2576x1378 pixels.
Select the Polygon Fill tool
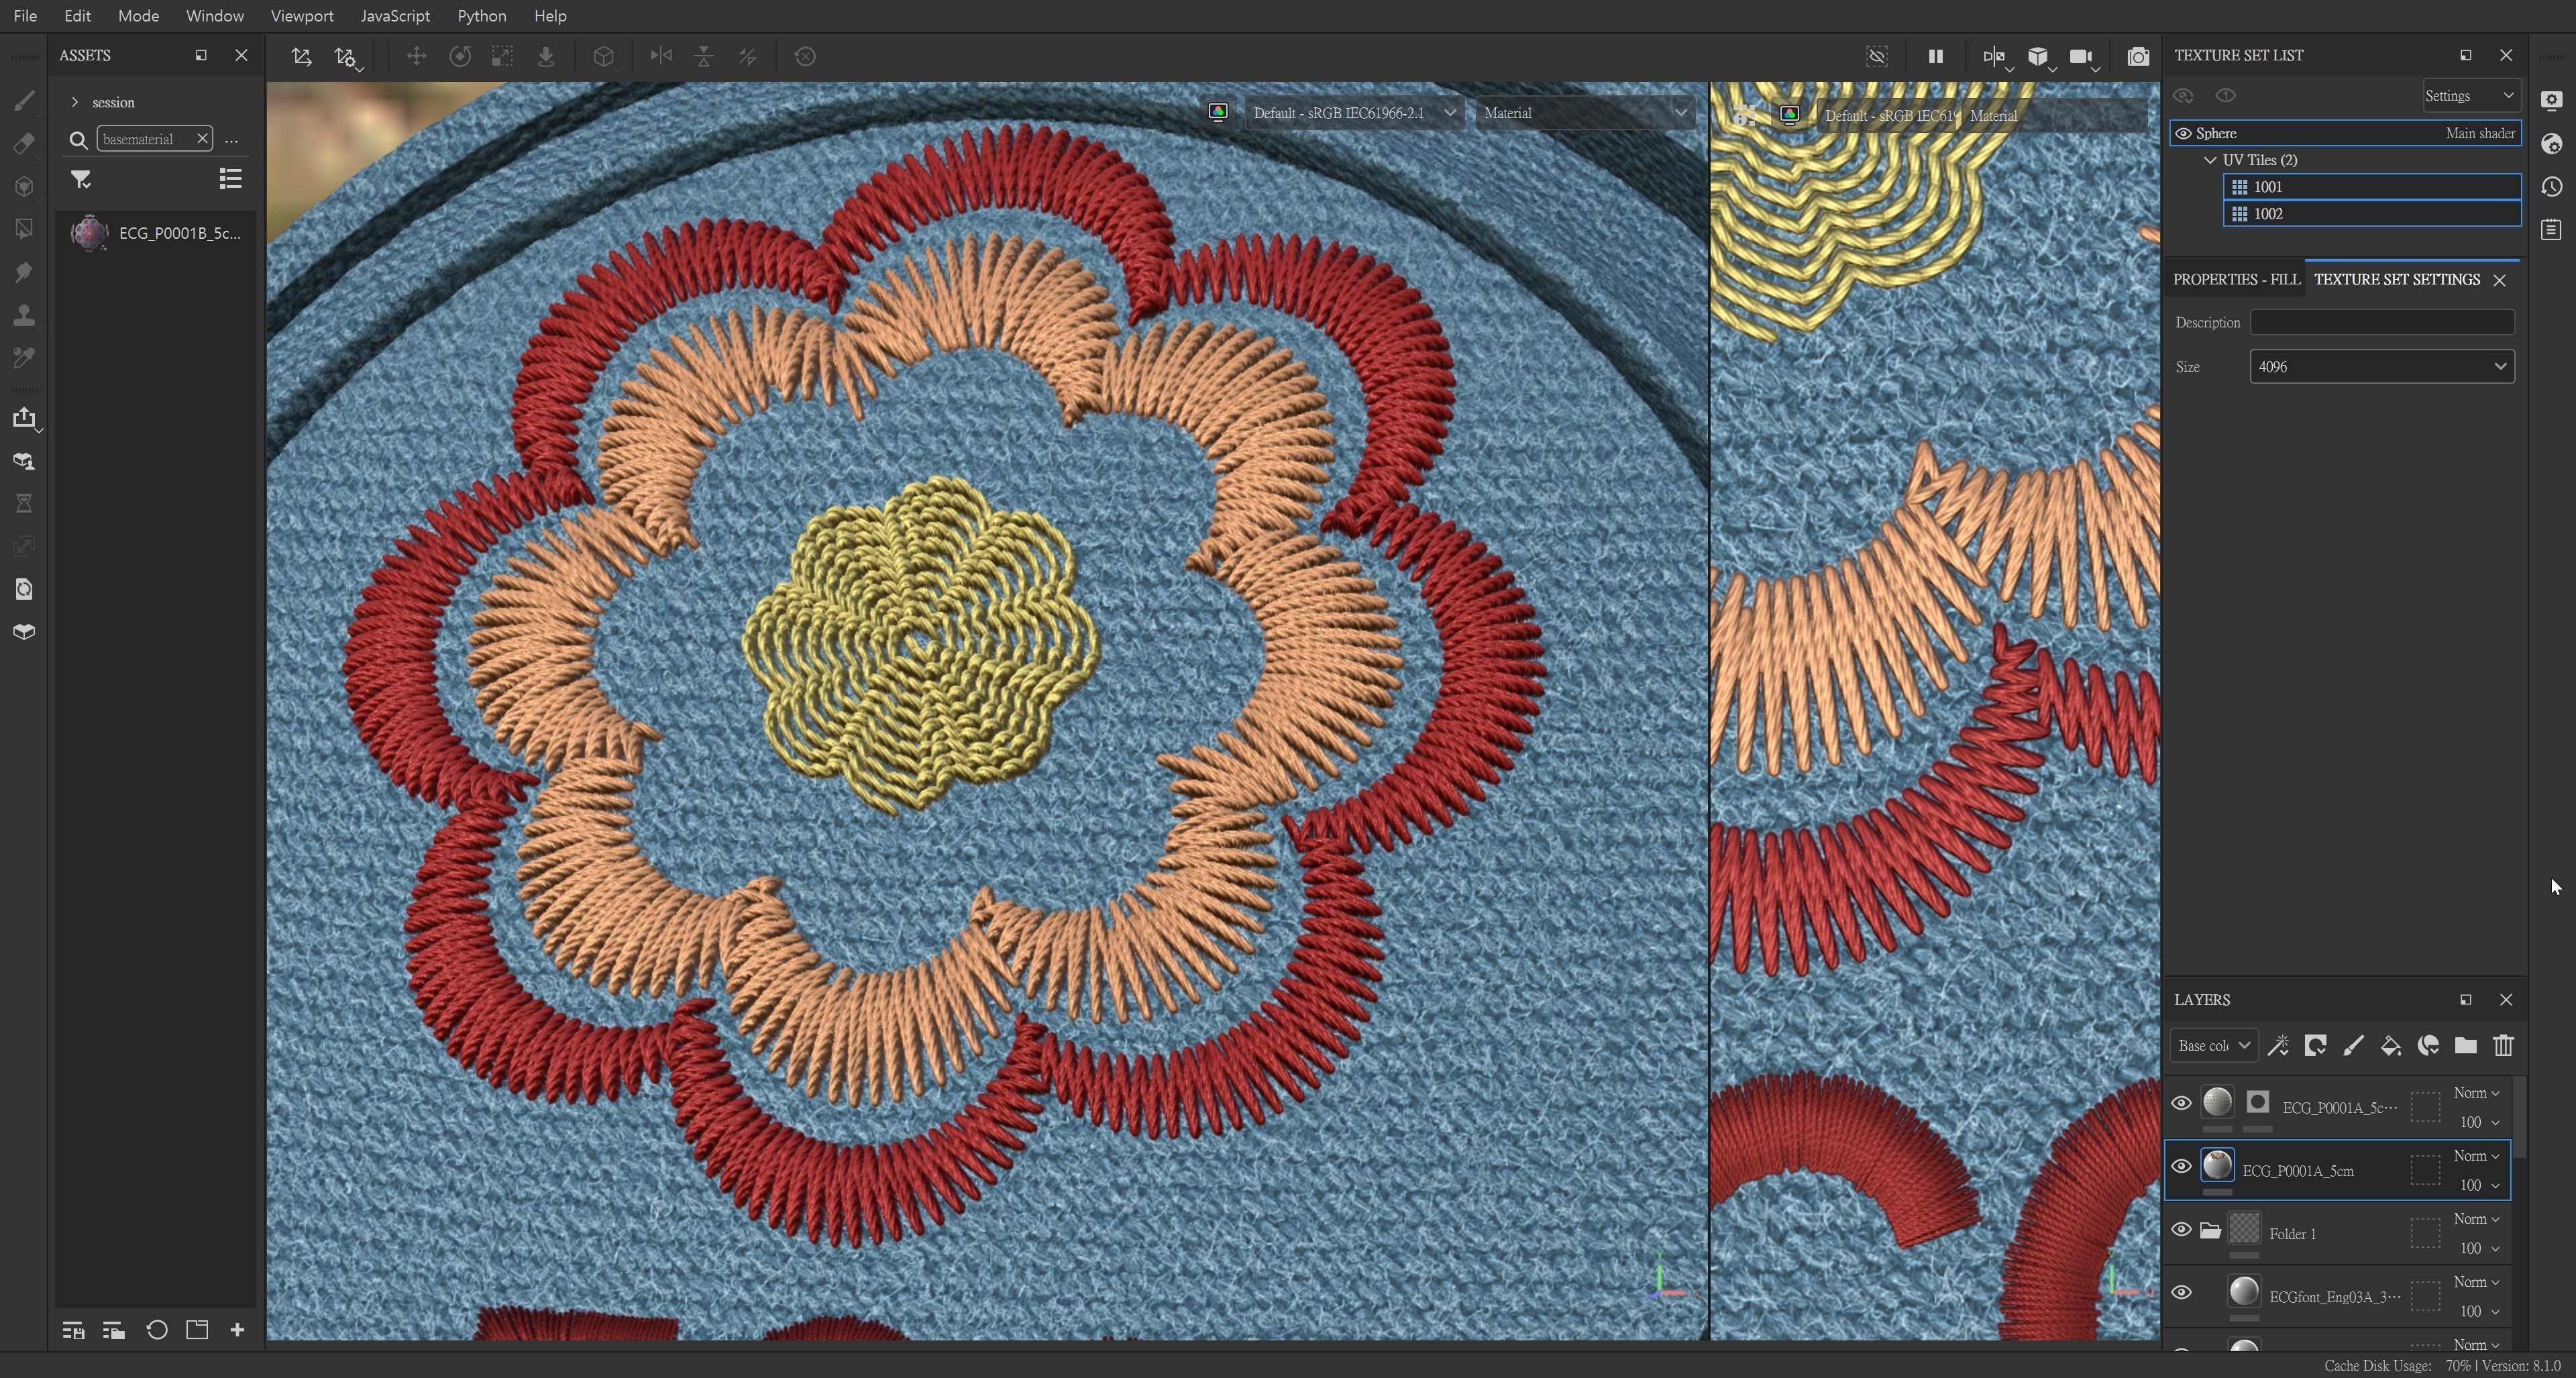(24, 229)
